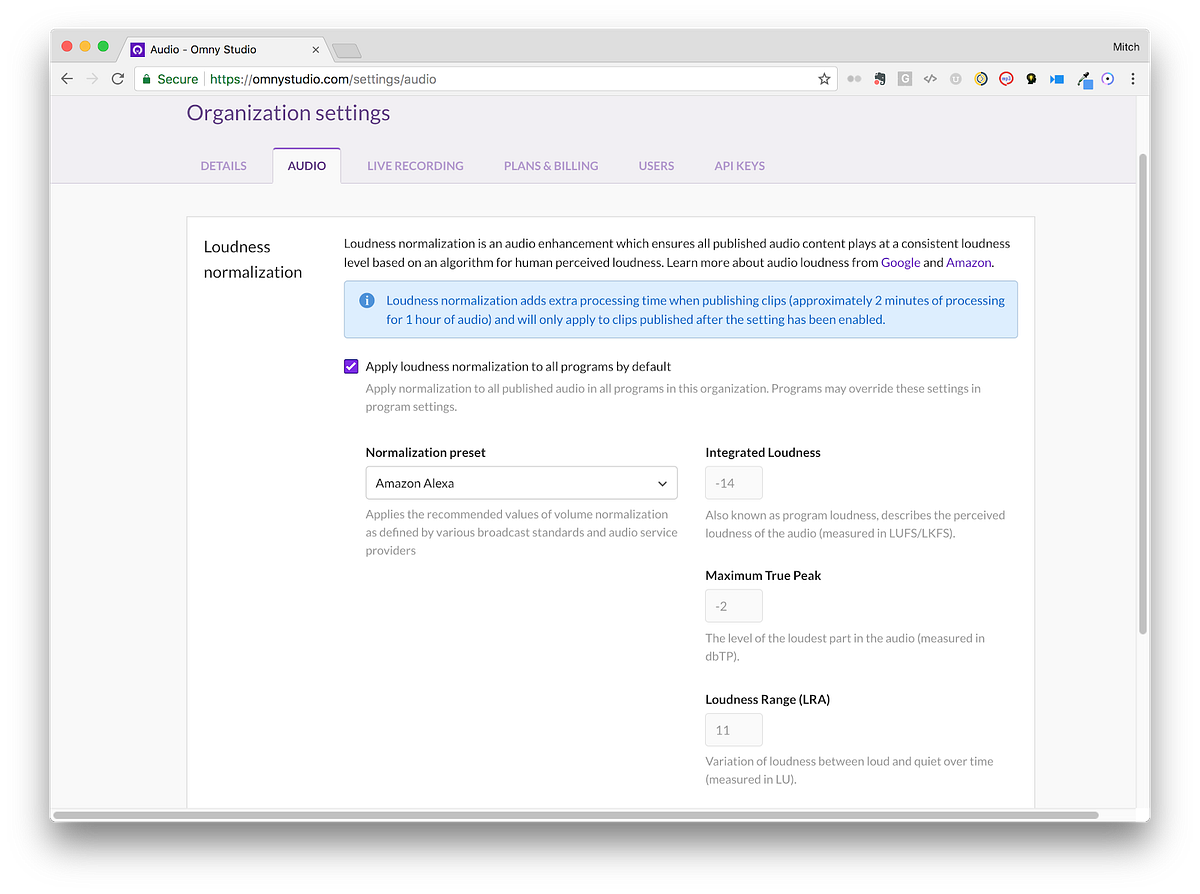
Task: Click the Secure label in address bar
Action: click(x=178, y=79)
